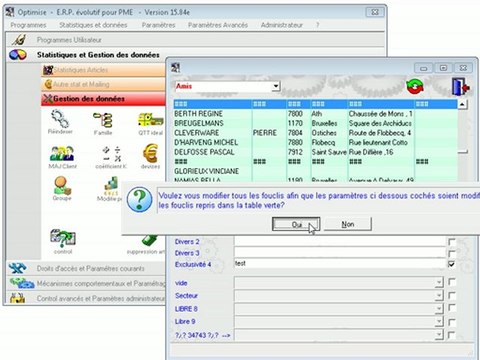Decline with the Non button
The image size is (480, 360).
348,224
